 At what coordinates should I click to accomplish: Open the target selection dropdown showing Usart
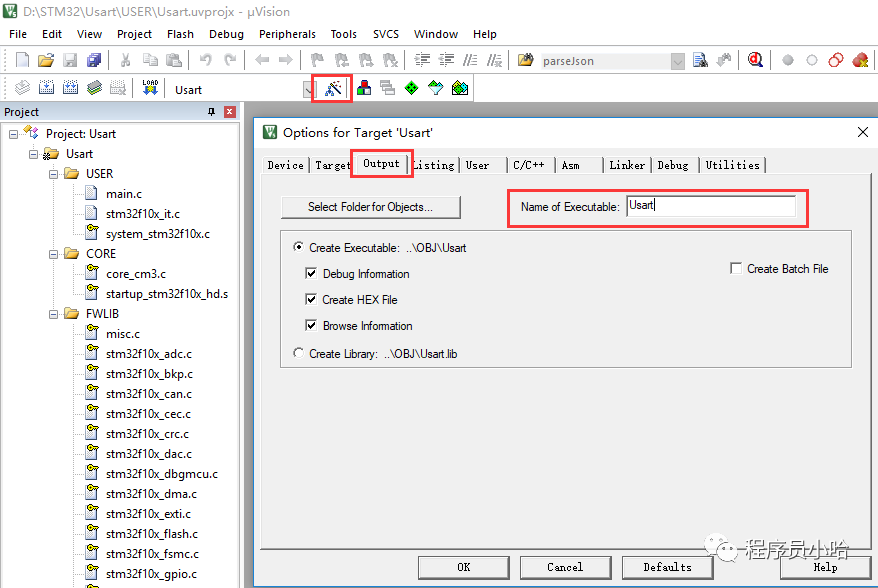coord(308,89)
